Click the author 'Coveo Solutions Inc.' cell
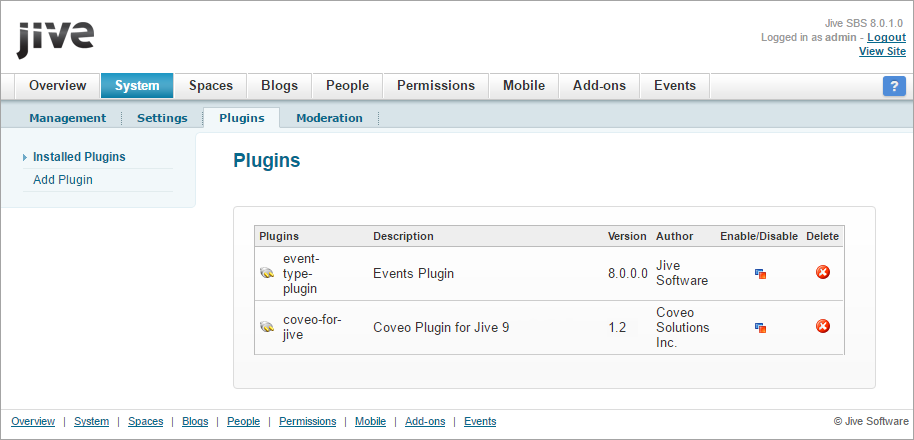914x440 pixels. click(683, 328)
